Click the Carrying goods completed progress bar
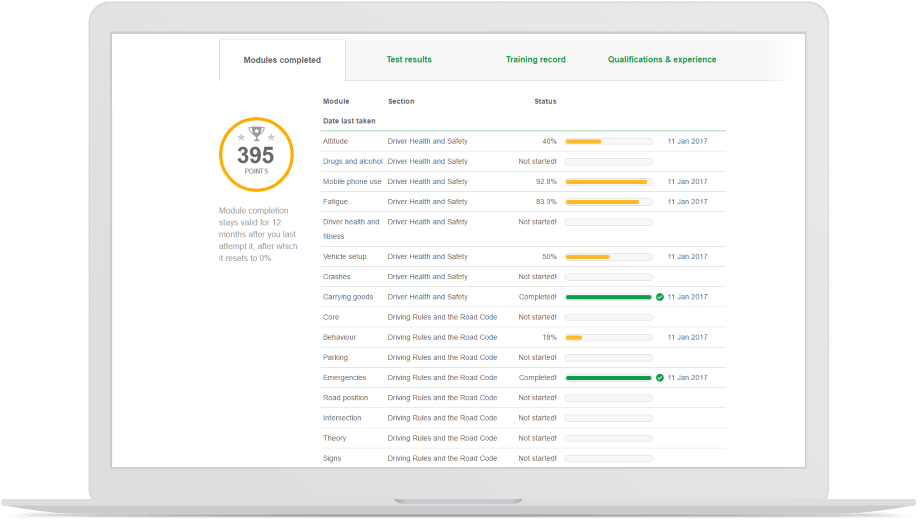Image resolution: width=920 pixels, height=524 pixels. point(608,297)
